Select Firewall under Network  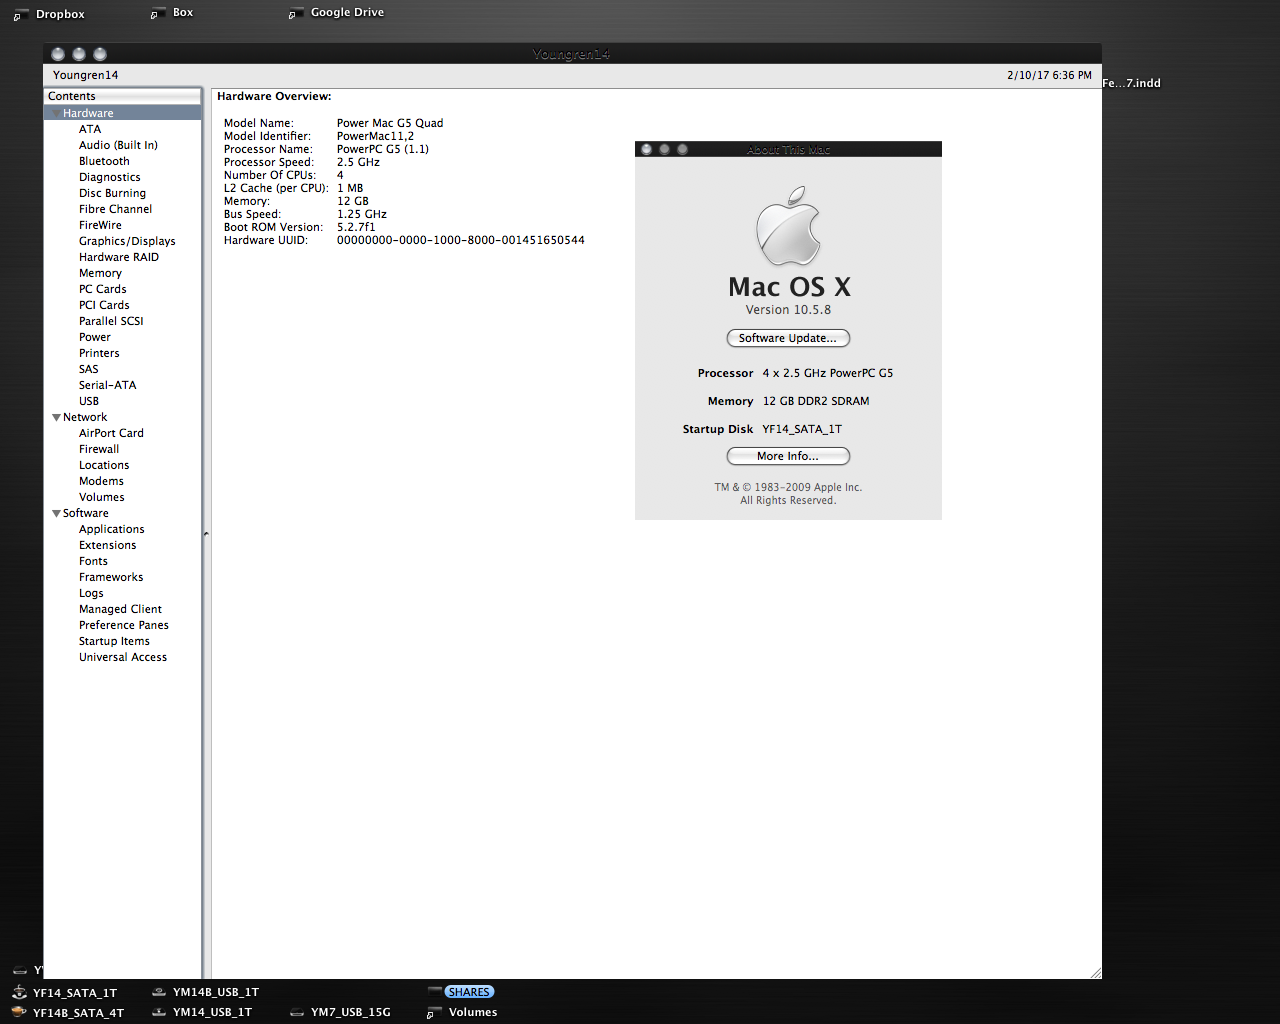(99, 449)
